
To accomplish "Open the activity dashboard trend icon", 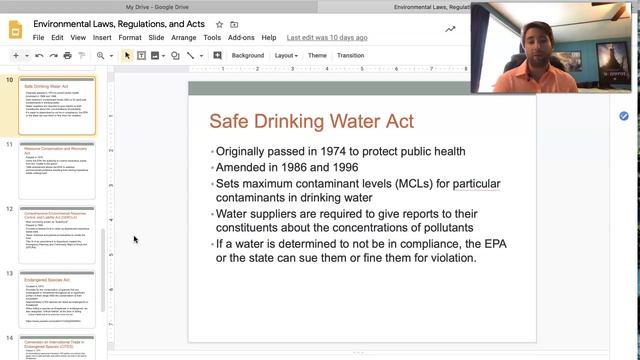I will (x=450, y=29).
